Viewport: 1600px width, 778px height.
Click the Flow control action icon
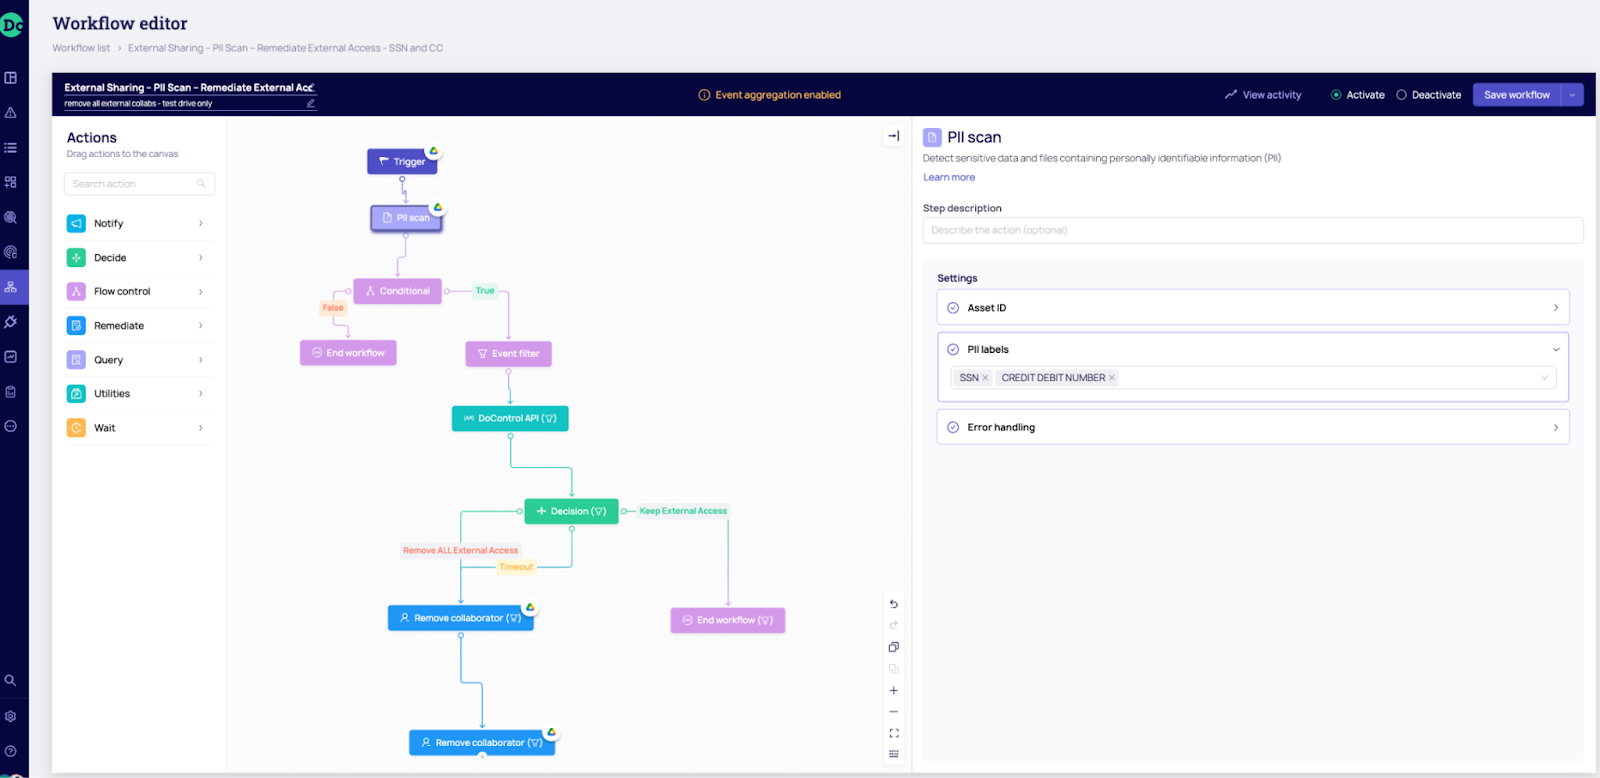click(76, 291)
